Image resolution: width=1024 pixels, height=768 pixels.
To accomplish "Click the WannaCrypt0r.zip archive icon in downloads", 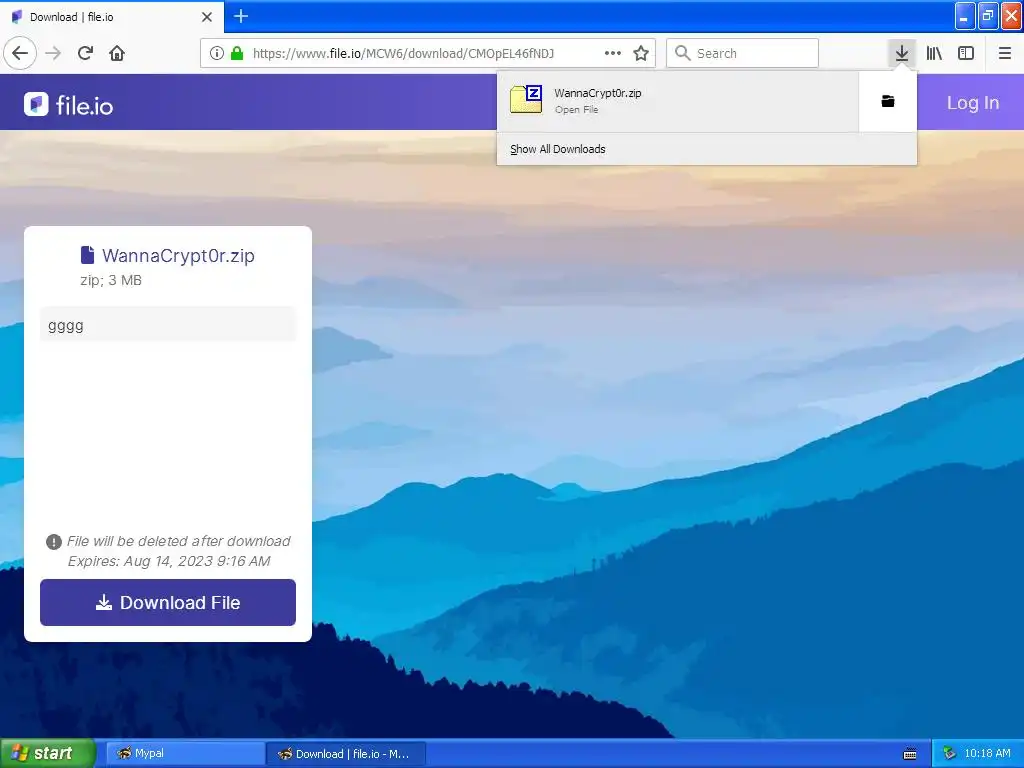I will [526, 100].
